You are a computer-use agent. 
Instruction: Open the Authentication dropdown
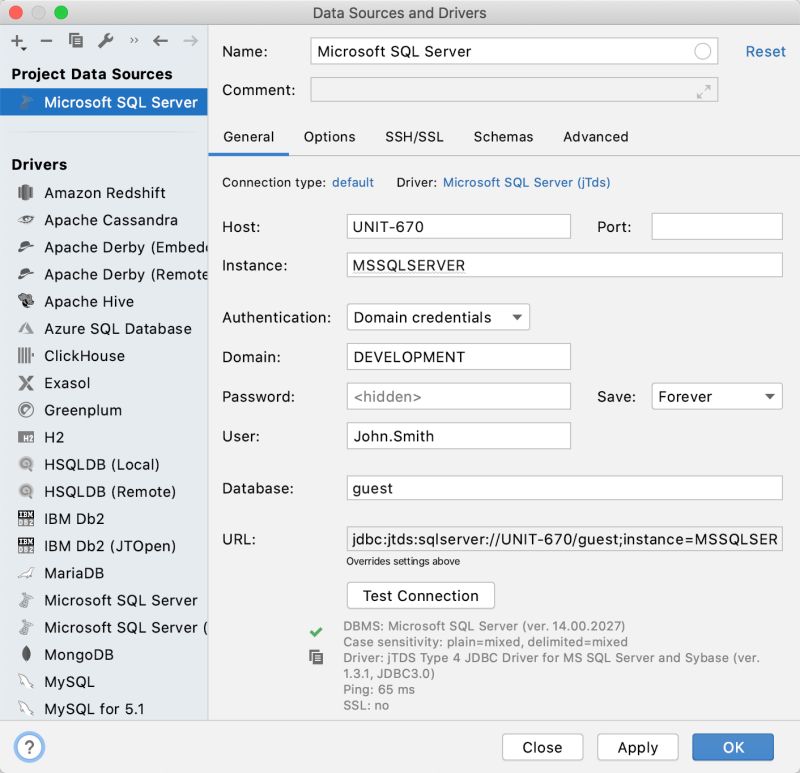coord(437,316)
